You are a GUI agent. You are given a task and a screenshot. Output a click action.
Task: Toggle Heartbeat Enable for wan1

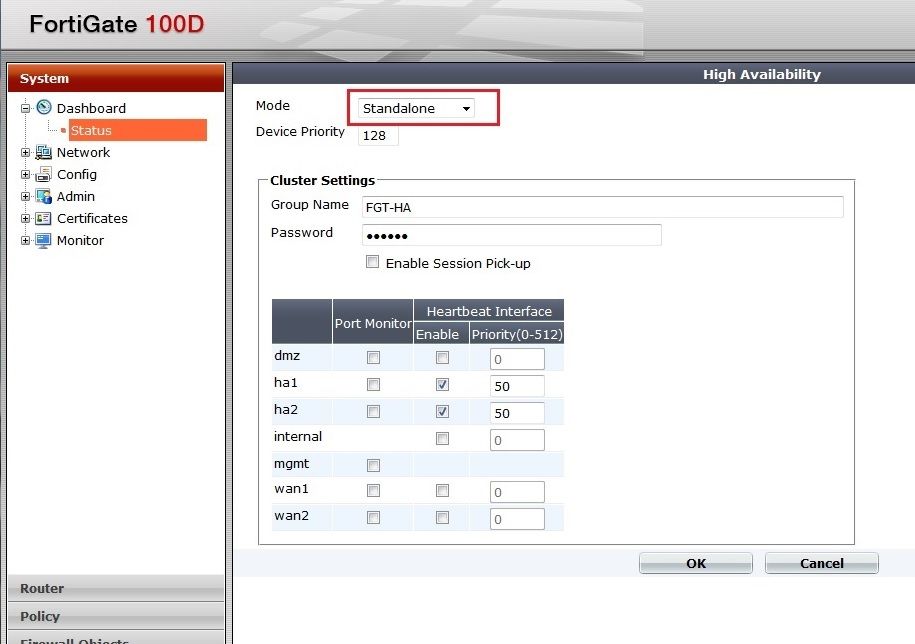click(x=442, y=491)
